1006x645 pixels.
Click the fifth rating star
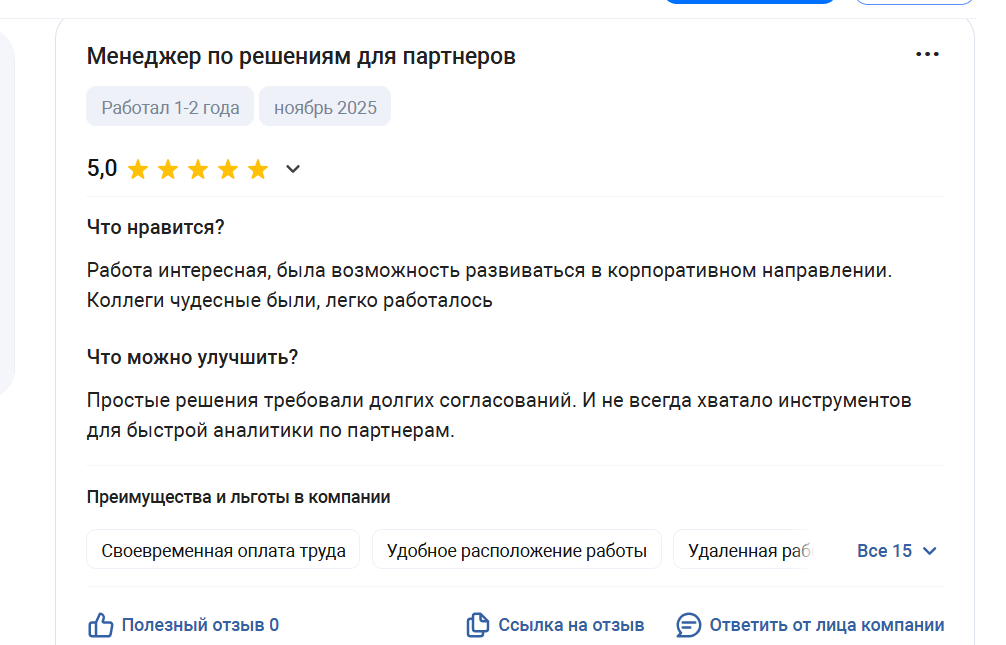(258, 169)
